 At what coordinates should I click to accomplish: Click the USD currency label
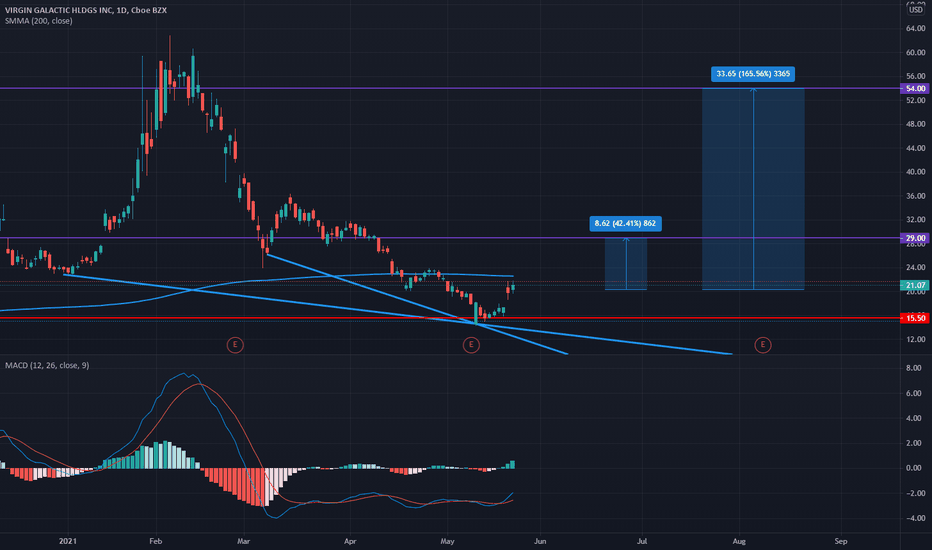point(916,10)
